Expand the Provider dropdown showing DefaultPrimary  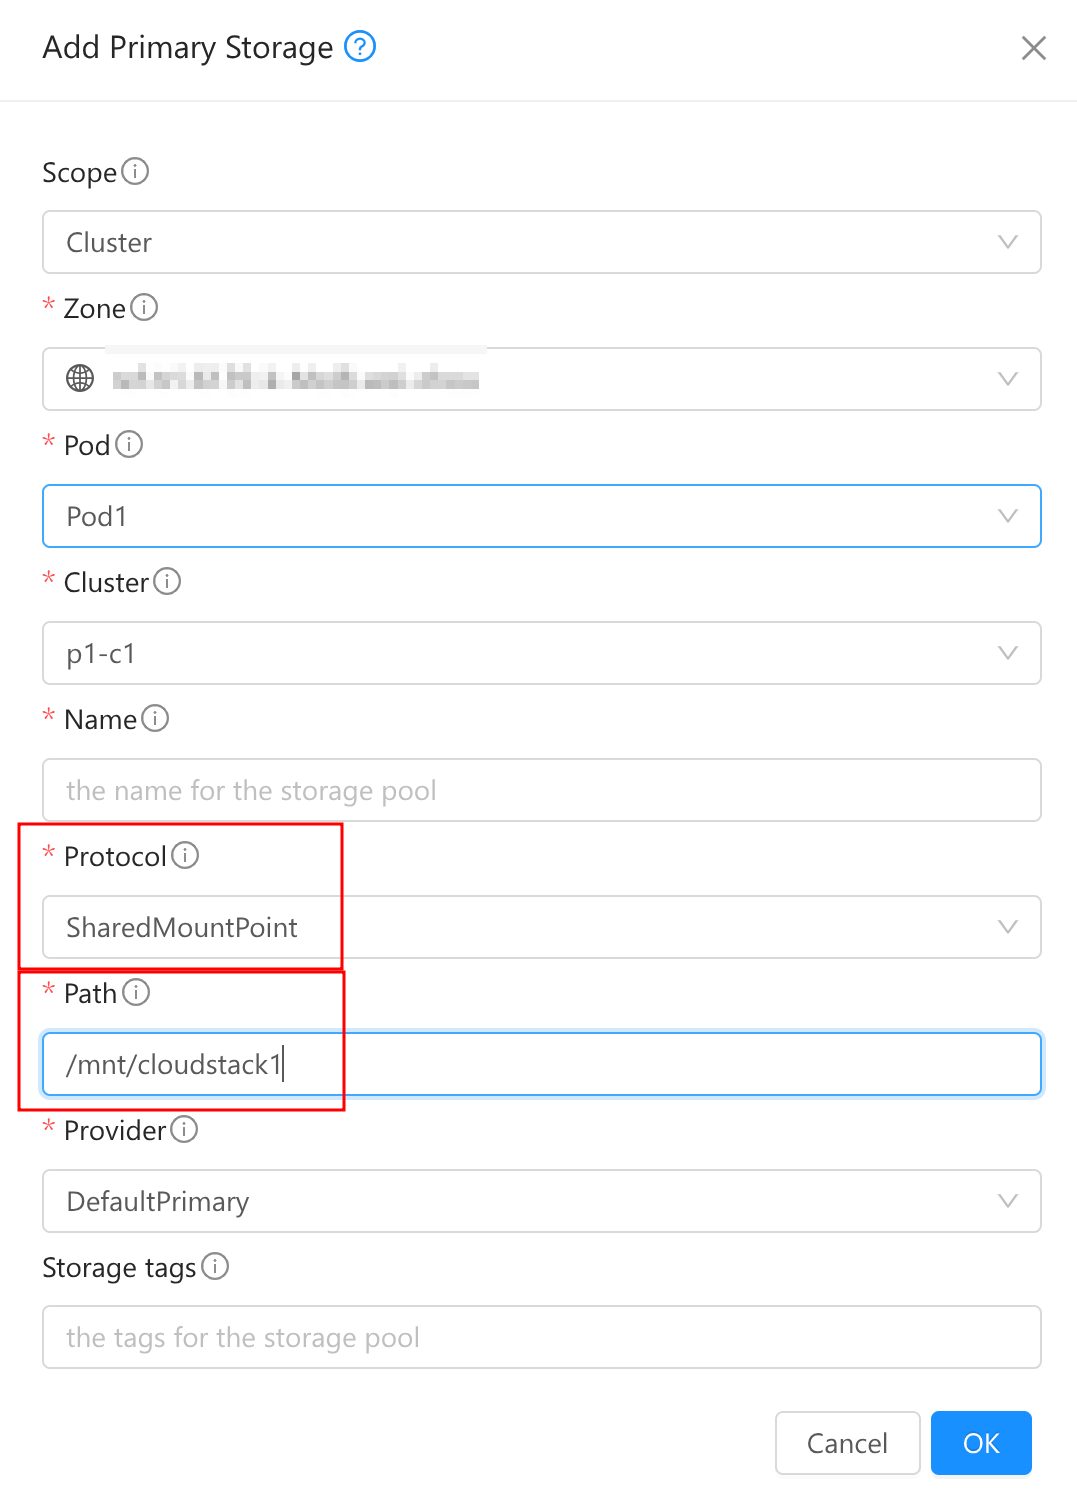point(1007,1201)
